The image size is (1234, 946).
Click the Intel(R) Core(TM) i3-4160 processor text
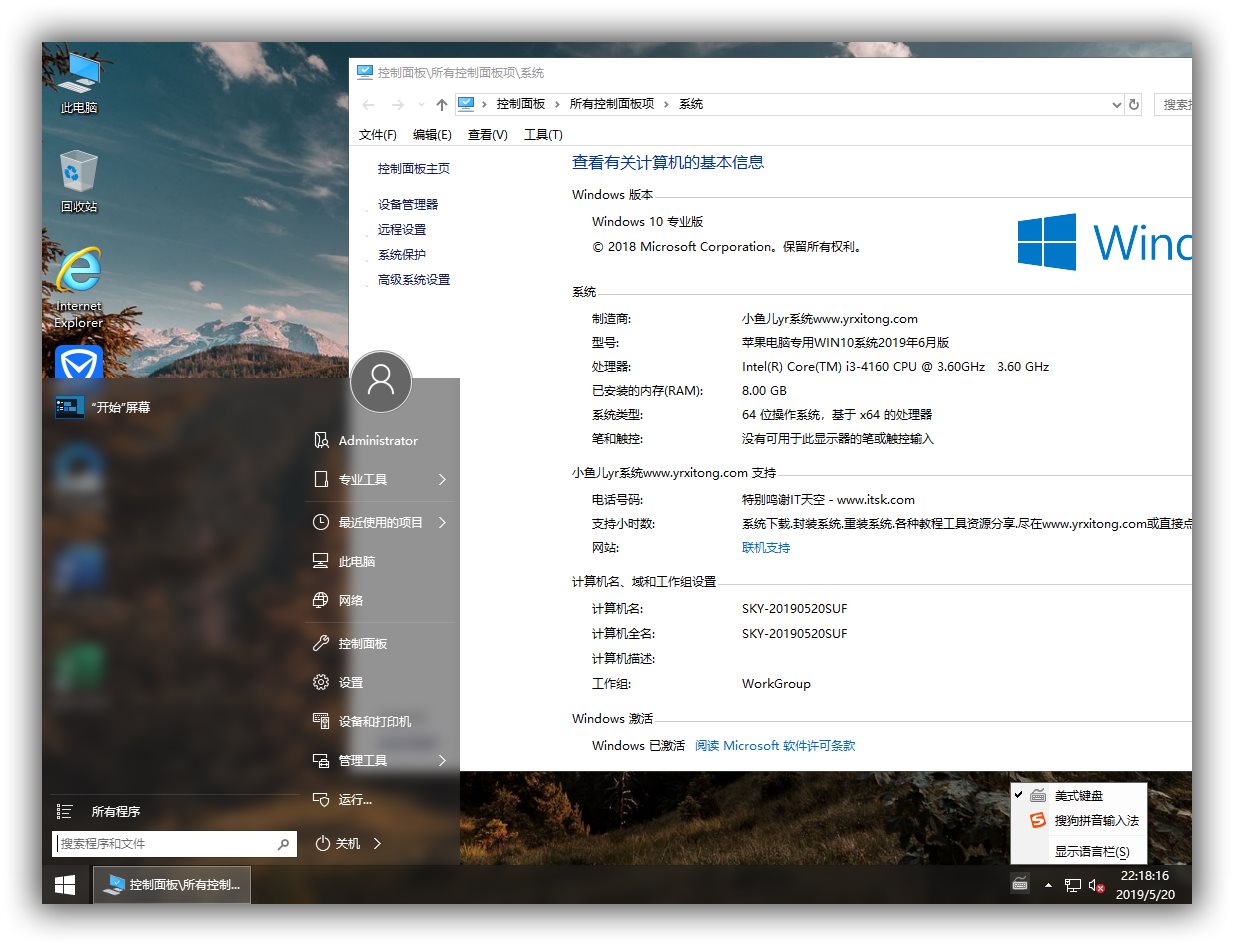(x=895, y=367)
